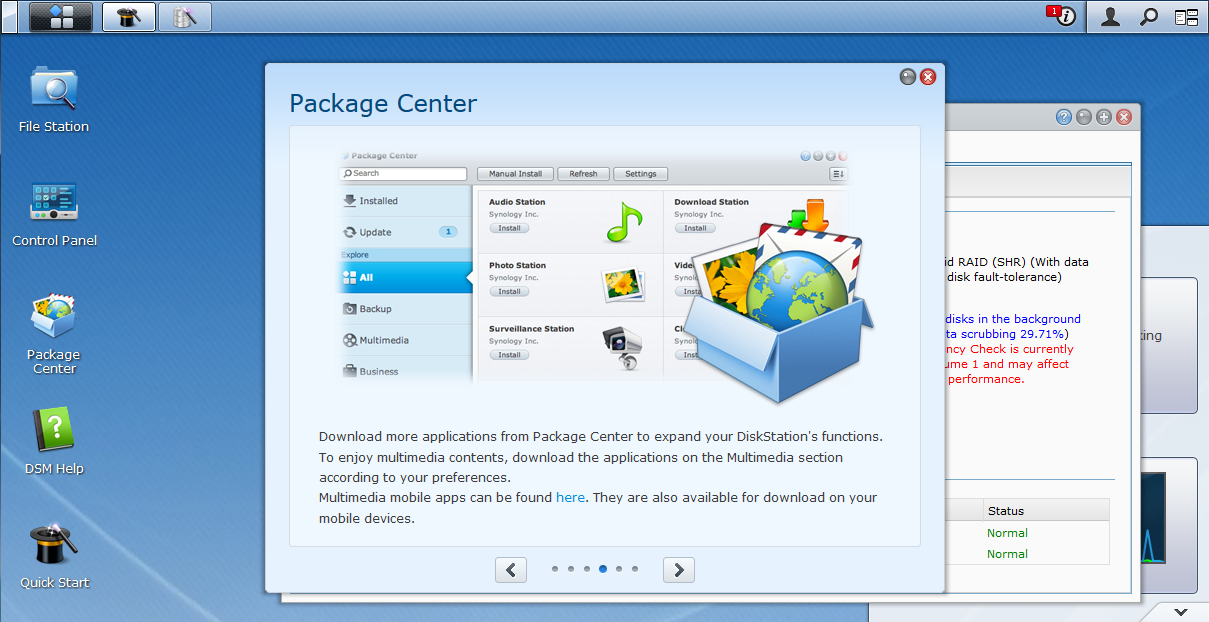Open the Main Menu button in taskbar

(x=61, y=16)
